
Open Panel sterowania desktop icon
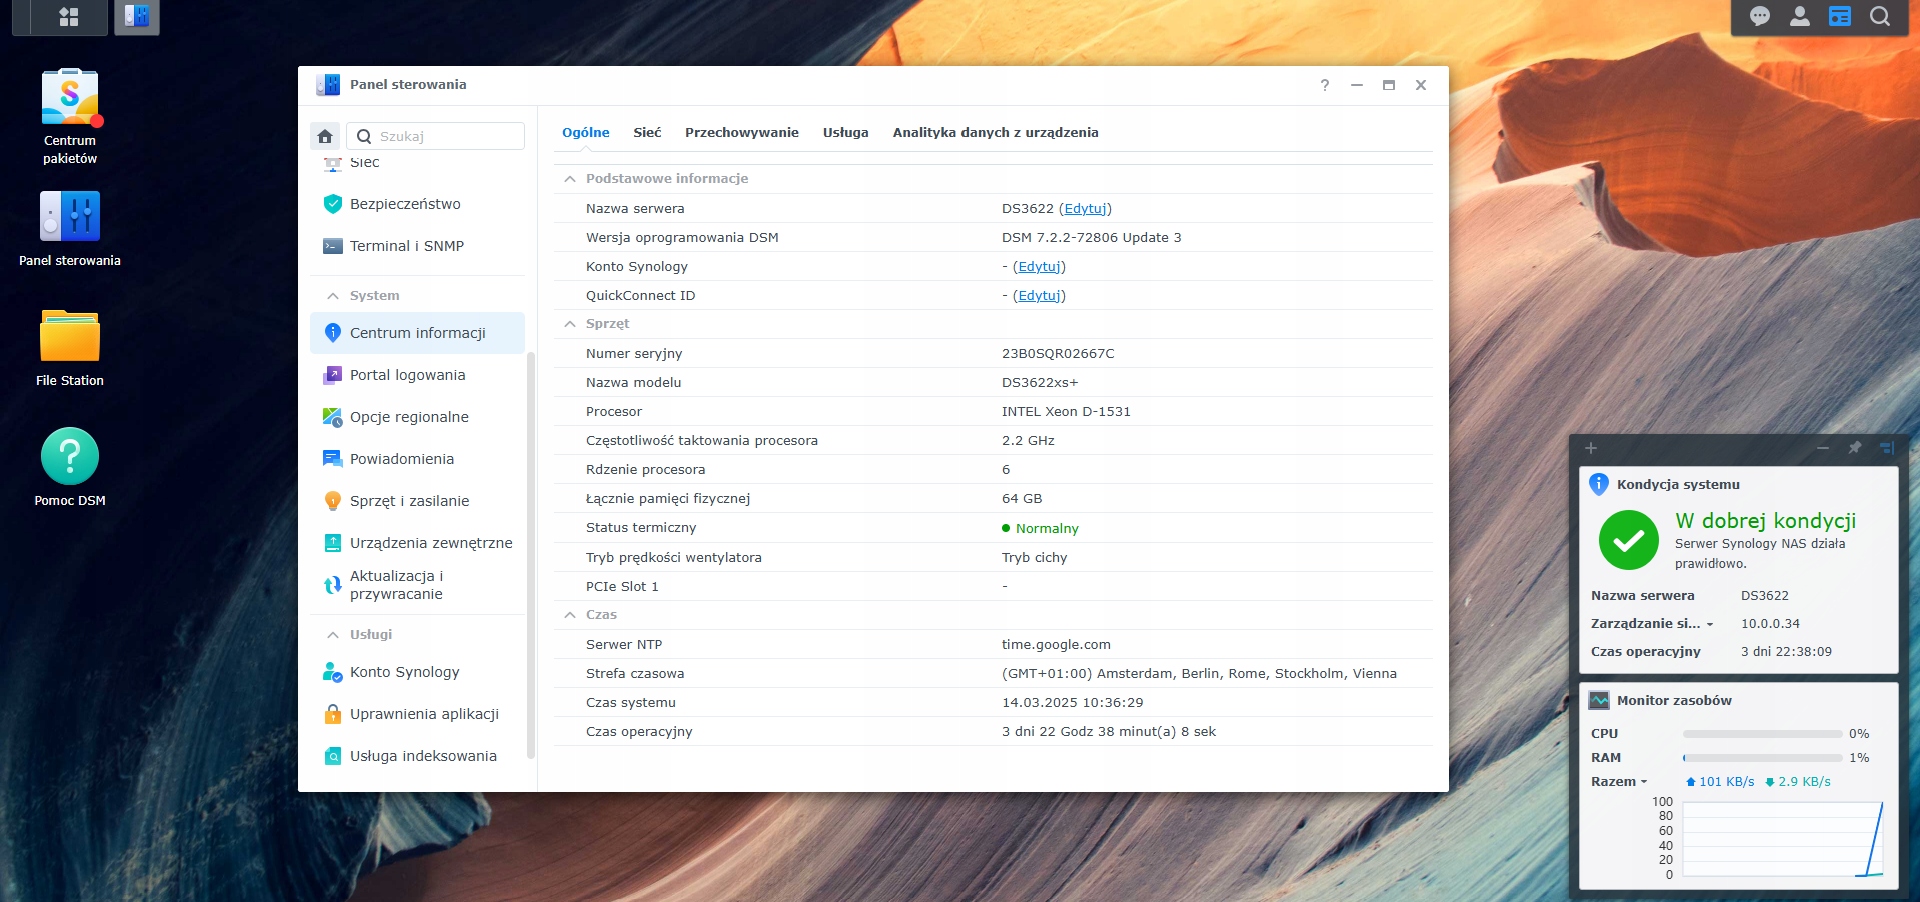pyautogui.click(x=70, y=229)
